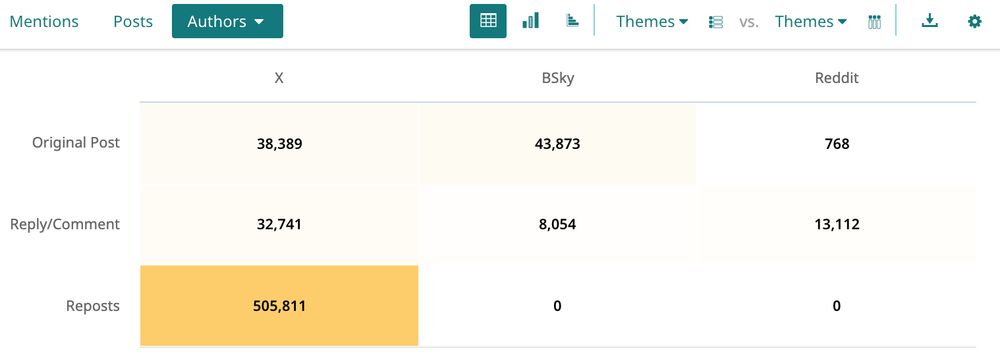1000x361 pixels.
Task: Switch to table grid view icon
Action: pyautogui.click(x=488, y=21)
